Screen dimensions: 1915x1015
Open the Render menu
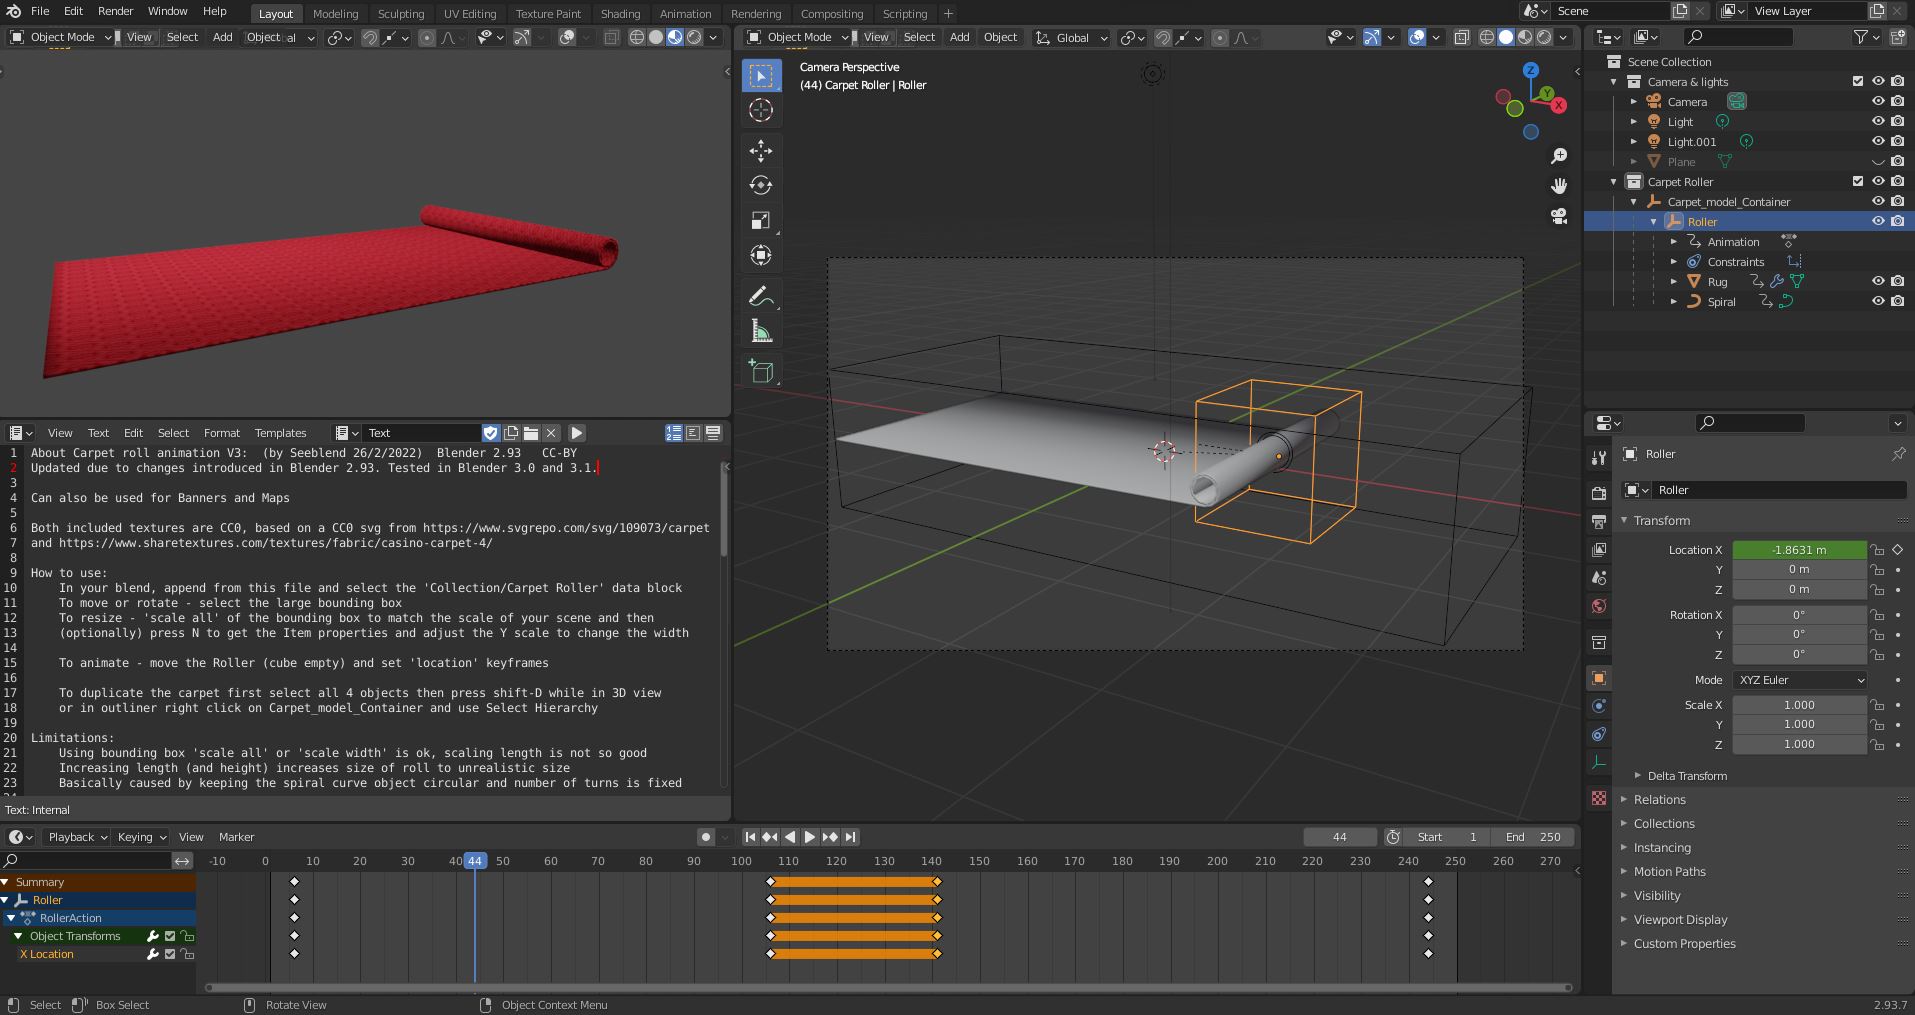[115, 11]
